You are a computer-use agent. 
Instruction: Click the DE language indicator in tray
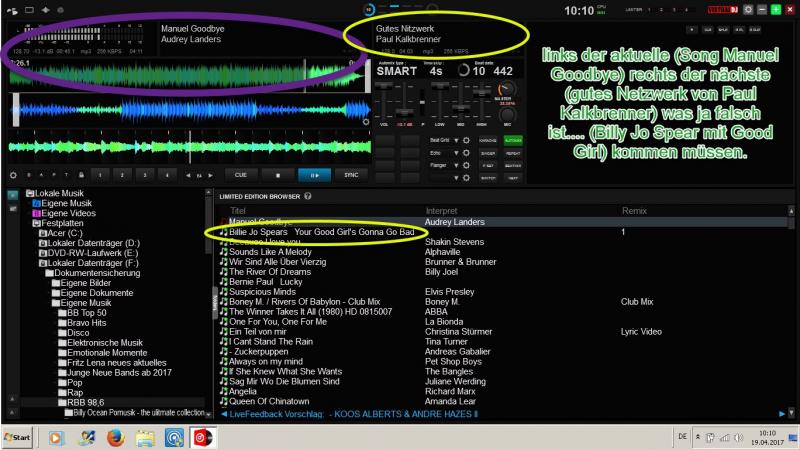point(682,437)
